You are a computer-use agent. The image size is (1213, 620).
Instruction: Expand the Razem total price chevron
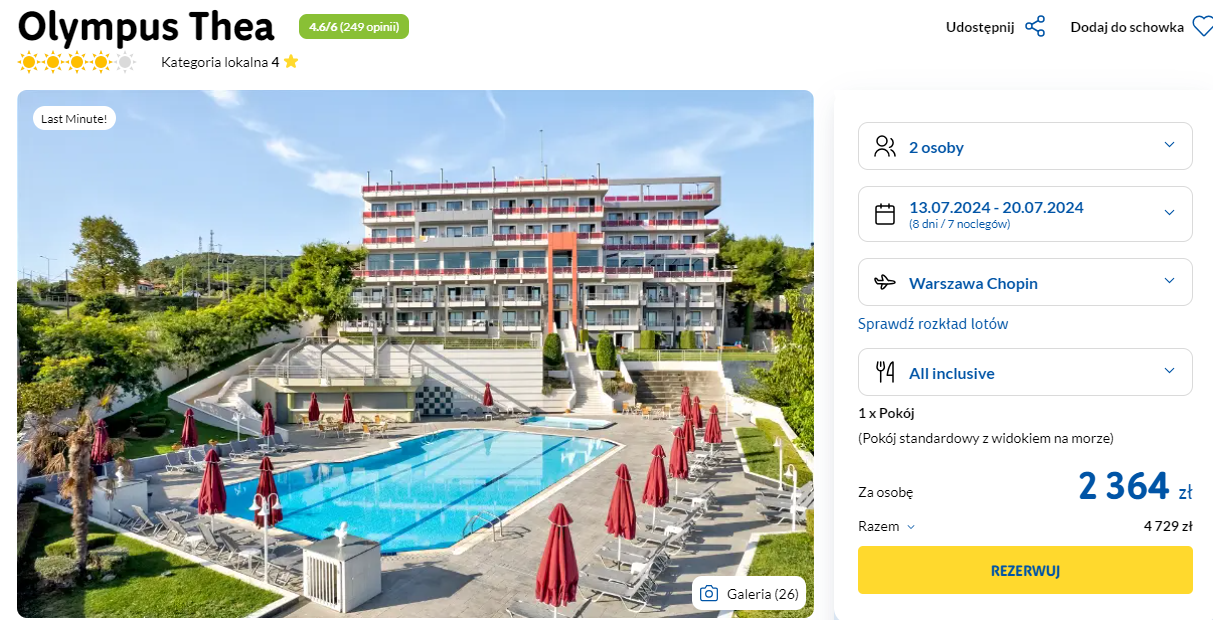(x=911, y=527)
